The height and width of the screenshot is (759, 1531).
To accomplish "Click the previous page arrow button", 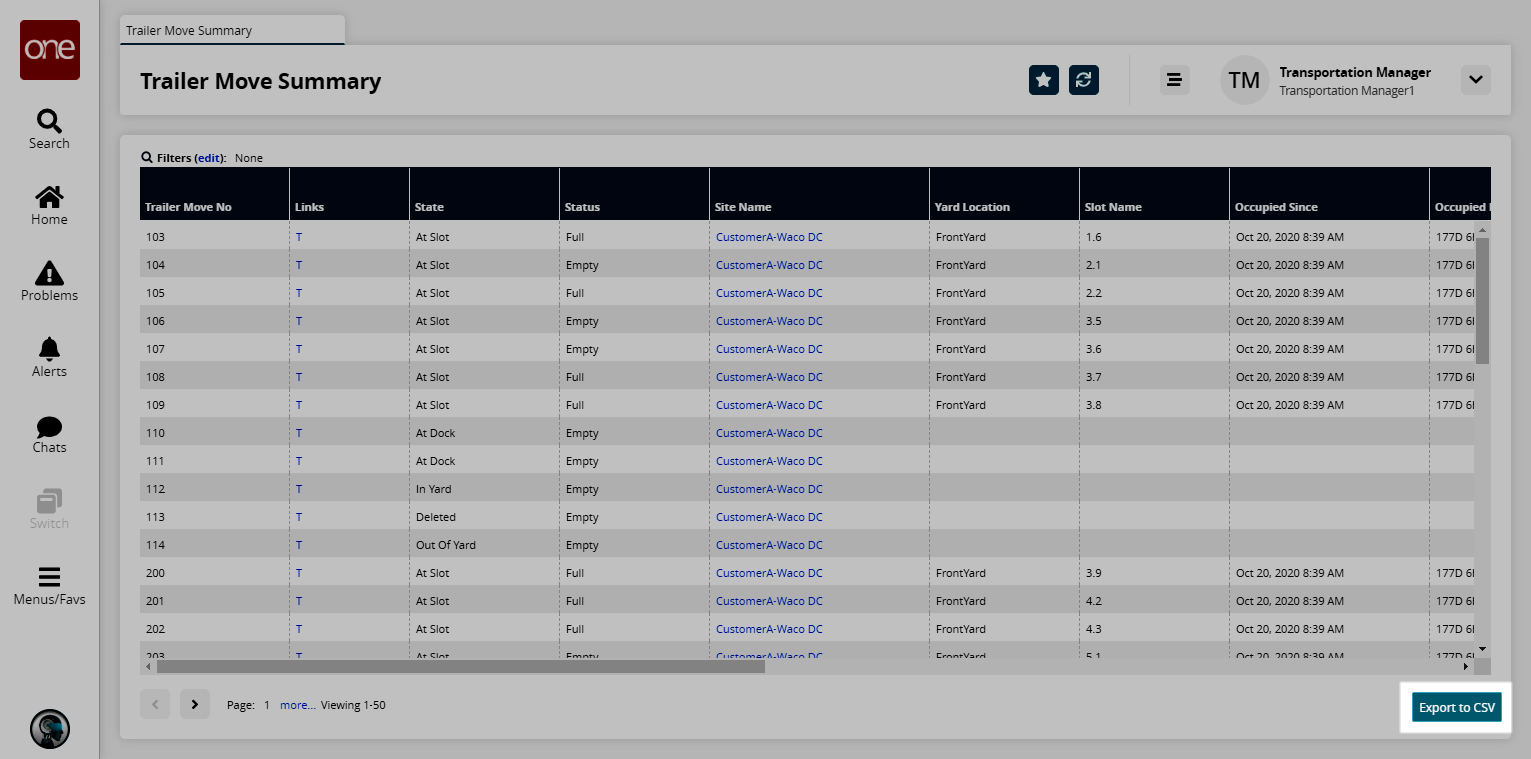I will (x=155, y=704).
